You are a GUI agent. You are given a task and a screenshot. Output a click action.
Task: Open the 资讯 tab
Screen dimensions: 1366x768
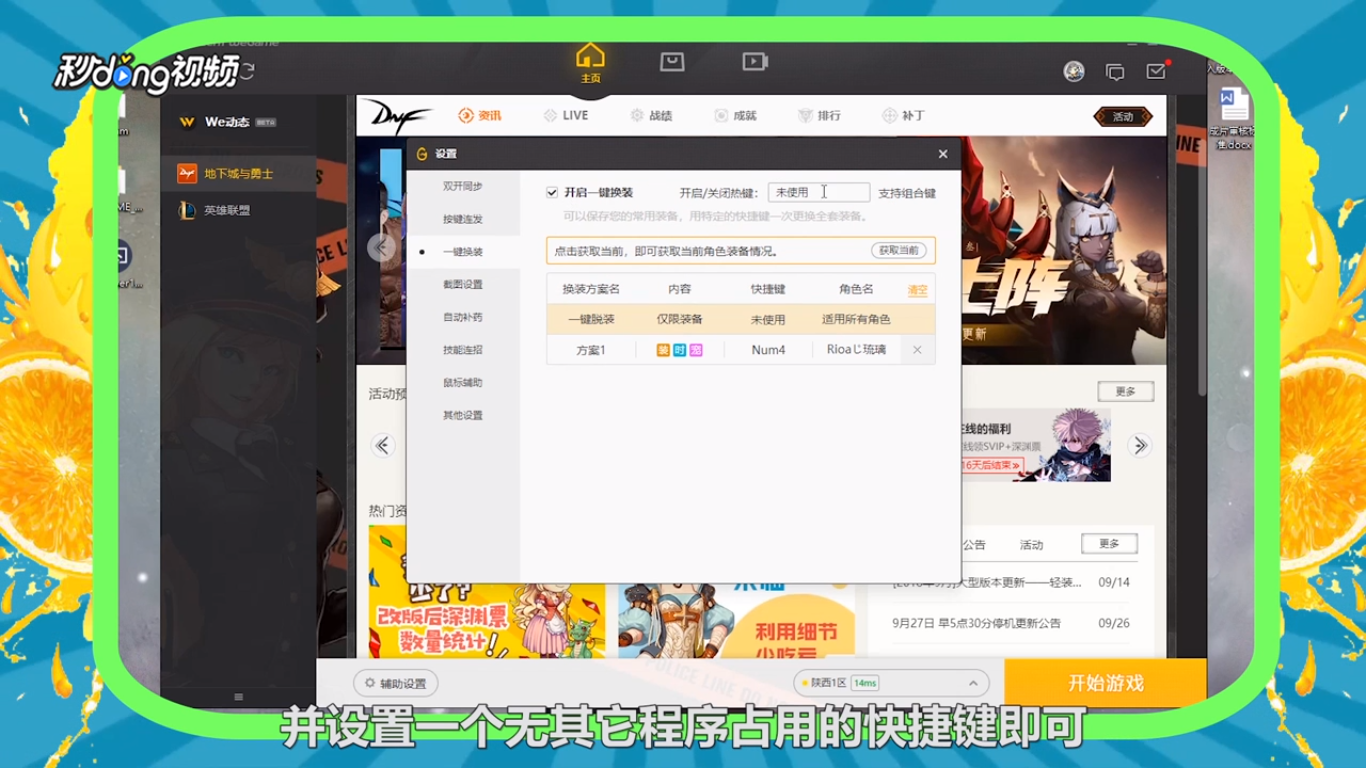coord(480,116)
